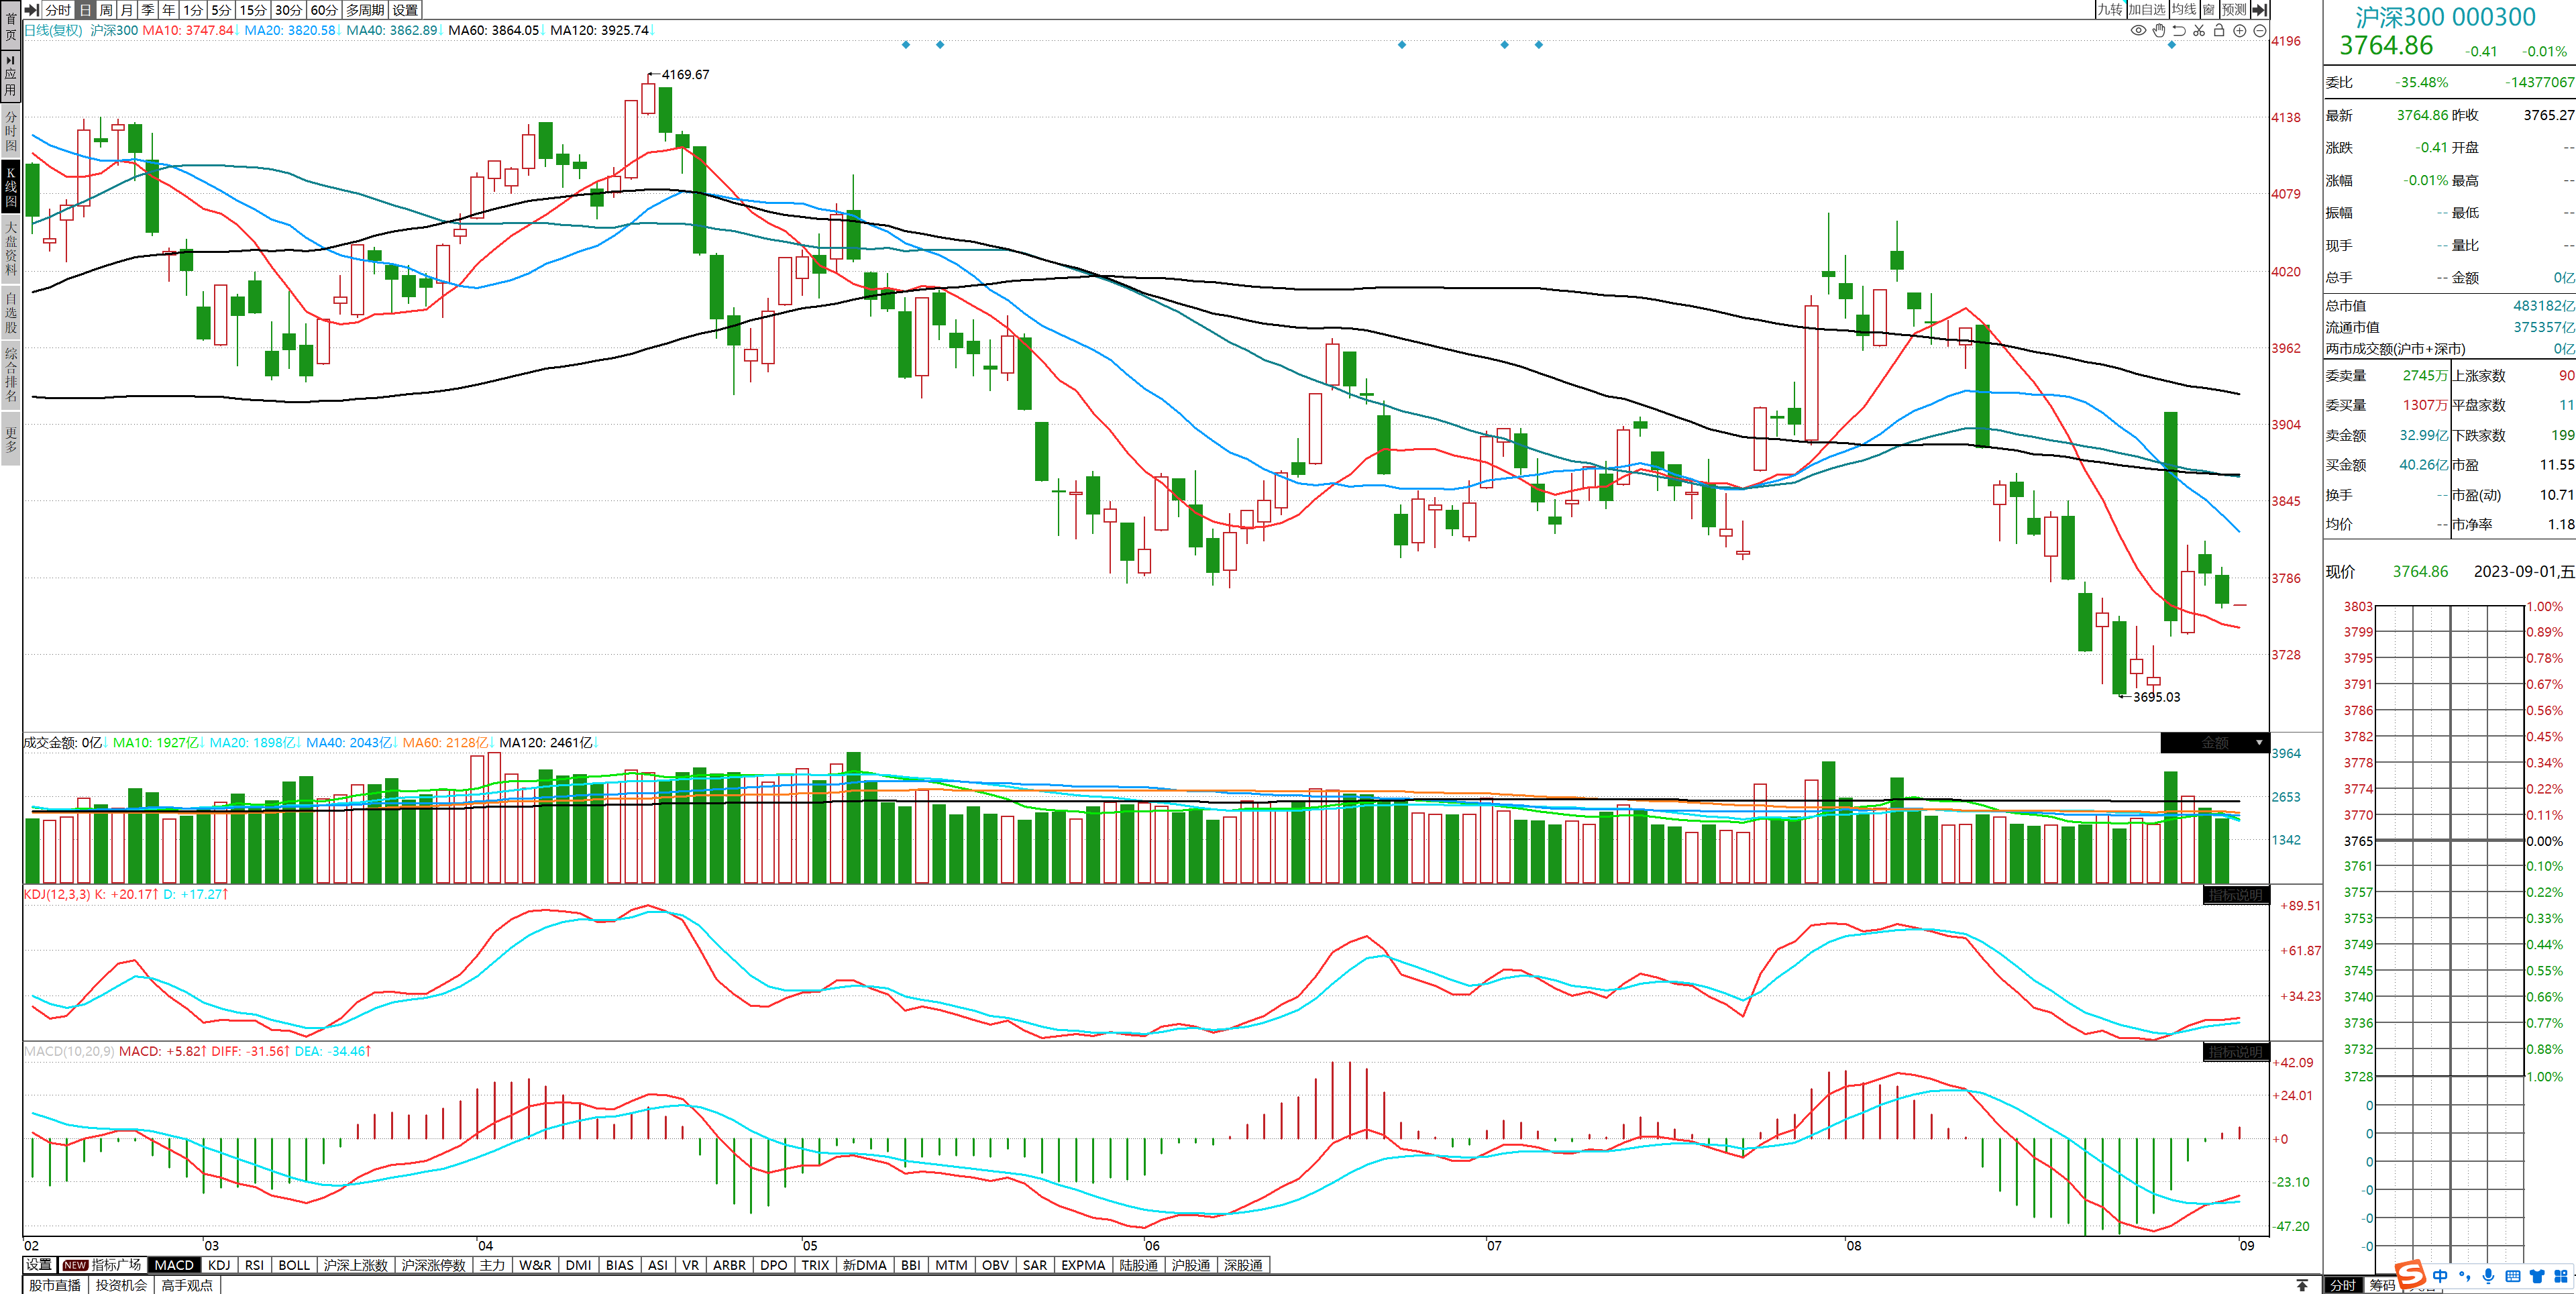The width and height of the screenshot is (2576, 1294).
Task: Click the 预测 forecast button
Action: pyautogui.click(x=2234, y=9)
